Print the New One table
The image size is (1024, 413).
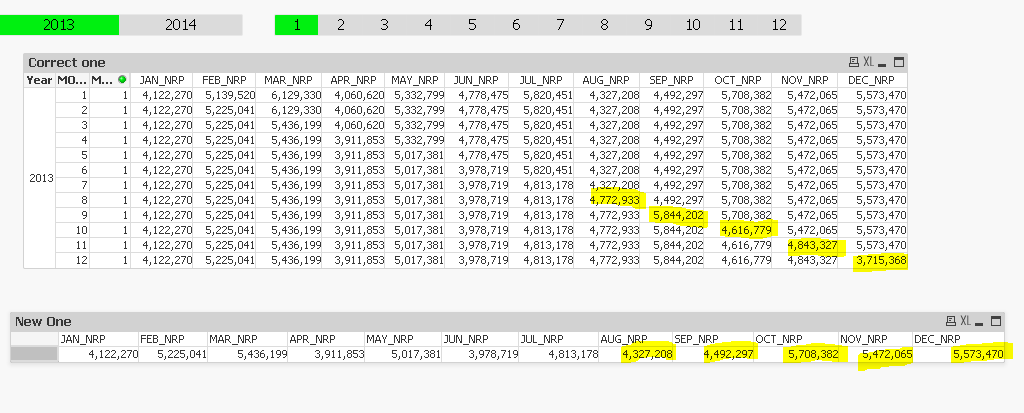(951, 321)
